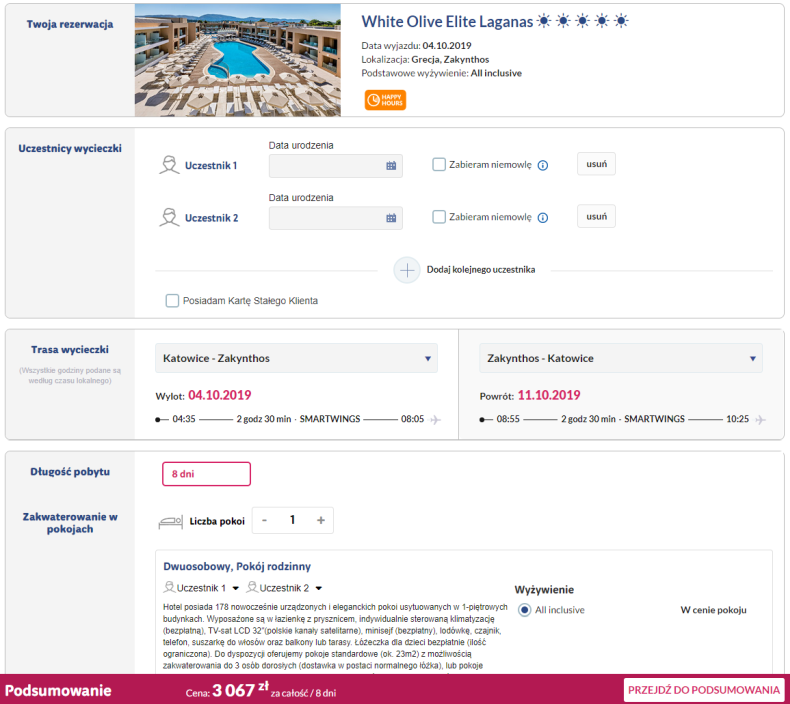The width and height of the screenshot is (790, 704).
Task: Decrease number of rooms with minus
Action: point(265,521)
